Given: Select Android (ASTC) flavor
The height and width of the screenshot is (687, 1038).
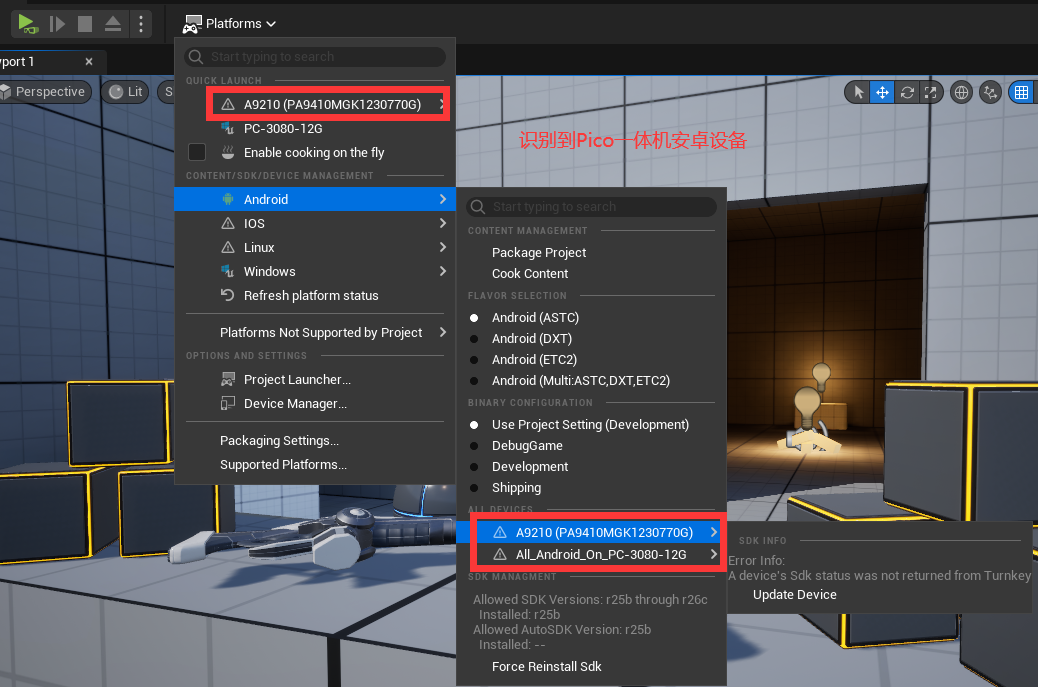Looking at the screenshot, I should click(x=535, y=318).
